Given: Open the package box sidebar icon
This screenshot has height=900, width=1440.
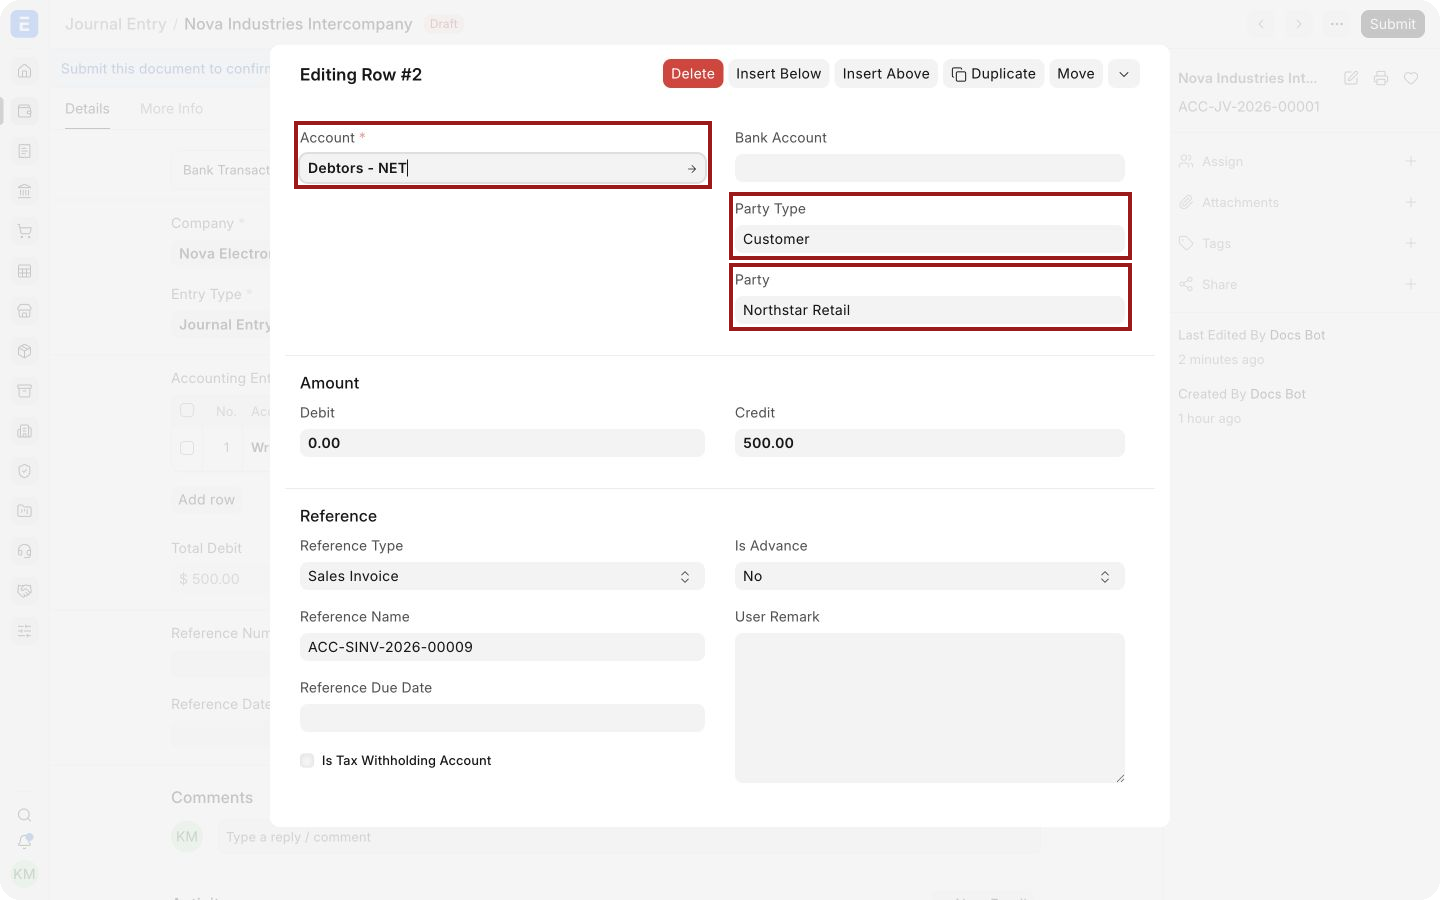Looking at the screenshot, I should (25, 351).
